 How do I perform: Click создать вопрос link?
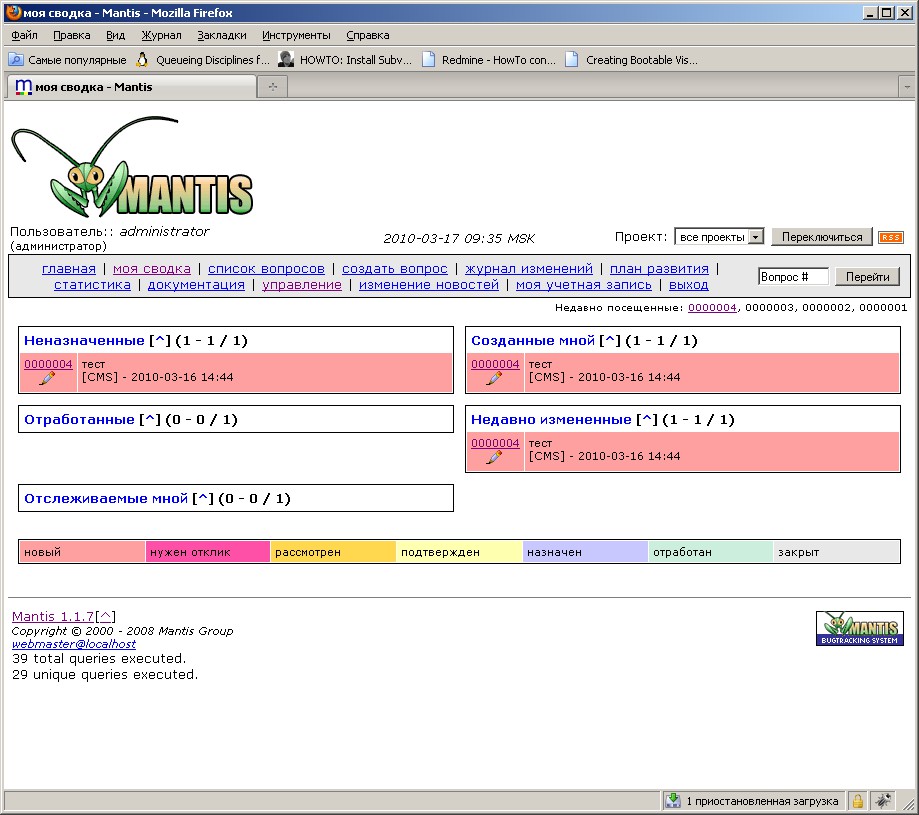394,268
